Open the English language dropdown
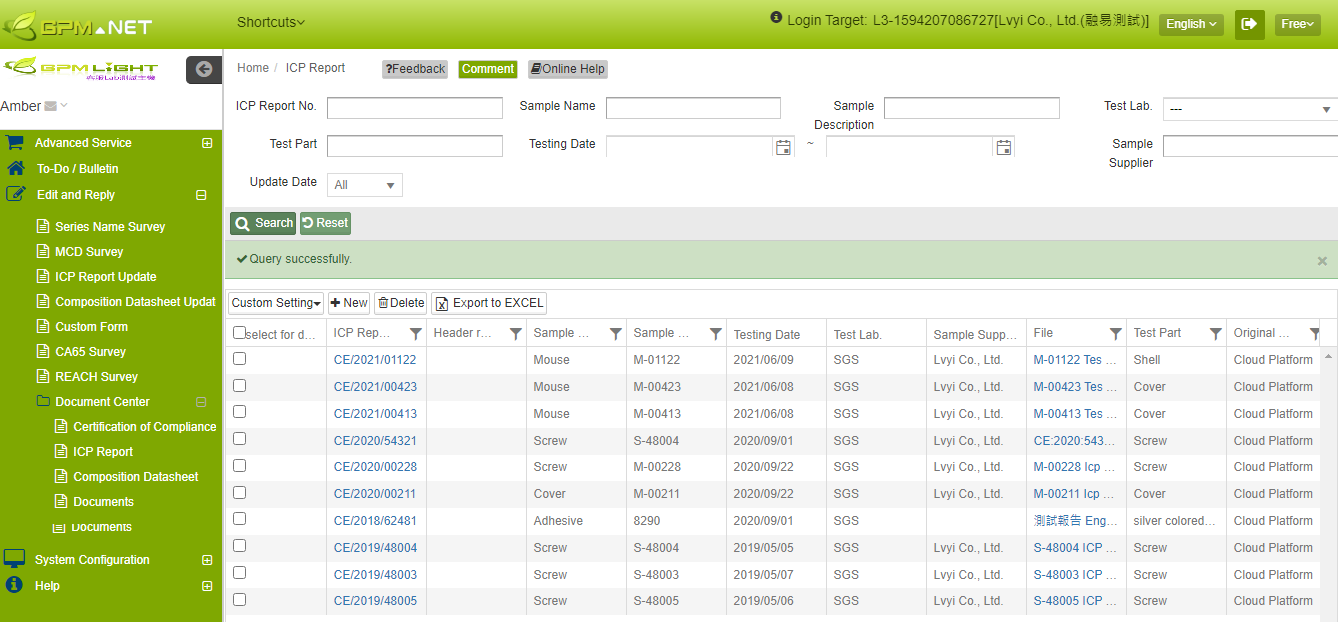 click(x=1191, y=24)
